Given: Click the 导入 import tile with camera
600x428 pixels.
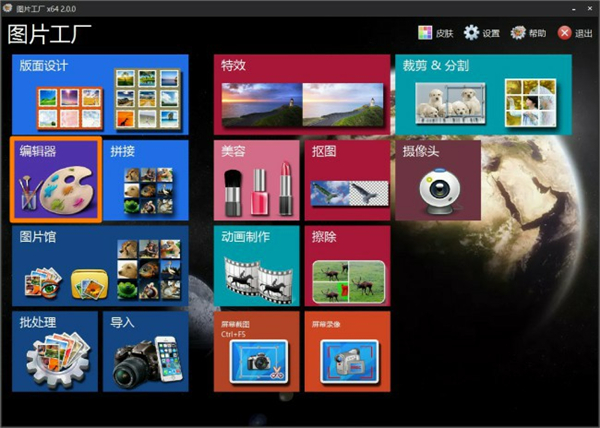Looking at the screenshot, I should [x=145, y=352].
